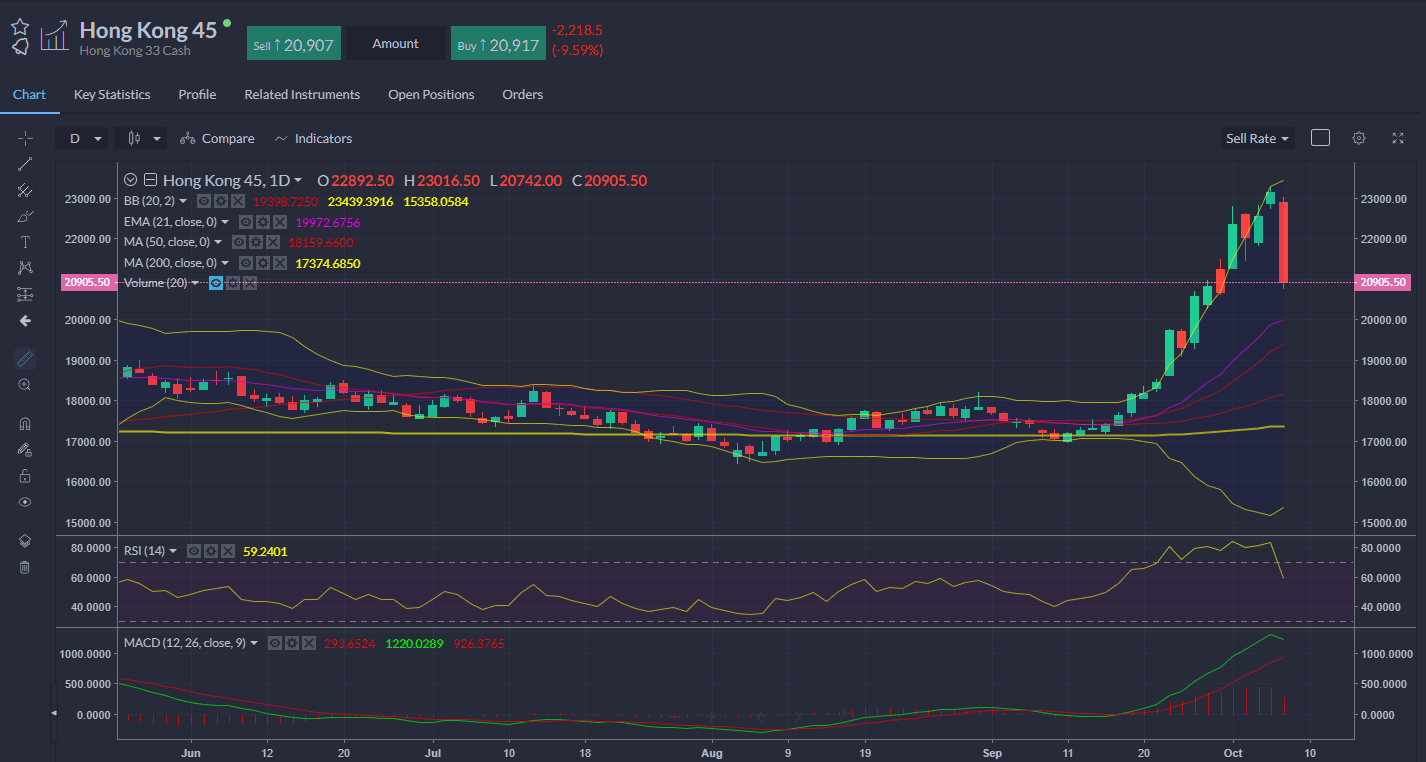
Task: Open the Sell Rate dropdown
Action: (x=1257, y=138)
